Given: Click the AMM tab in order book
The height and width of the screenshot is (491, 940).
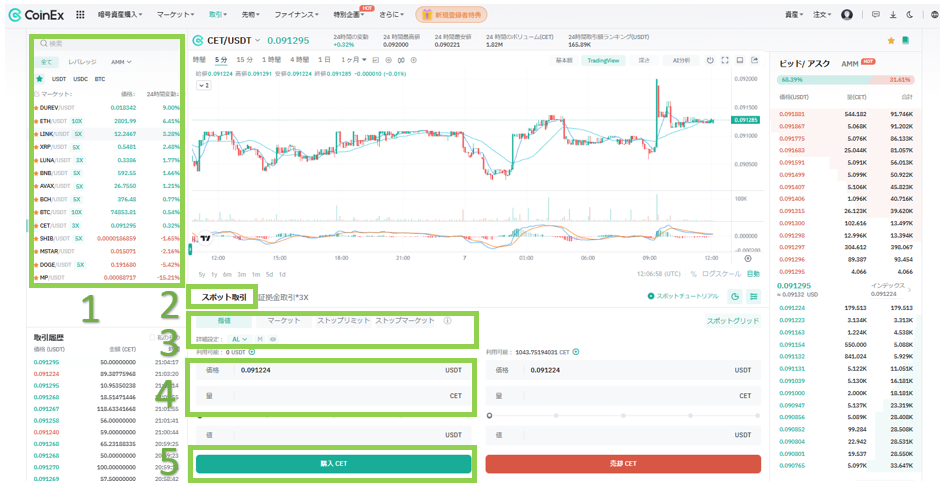Looking at the screenshot, I should (850, 64).
